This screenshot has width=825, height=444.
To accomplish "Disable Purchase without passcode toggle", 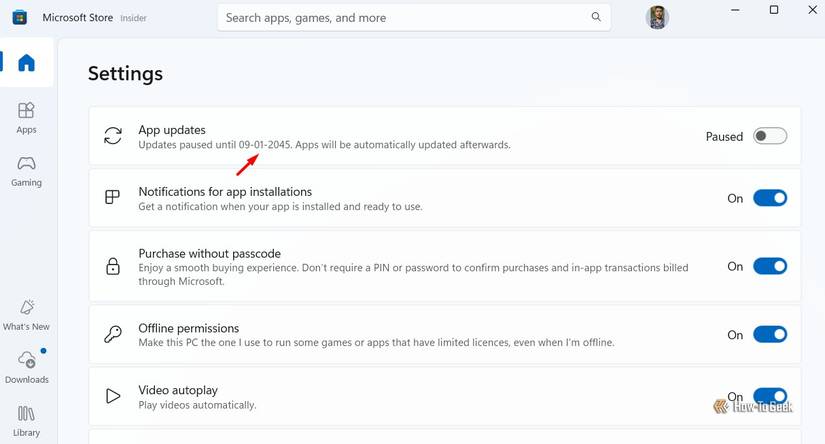I will 770,266.
